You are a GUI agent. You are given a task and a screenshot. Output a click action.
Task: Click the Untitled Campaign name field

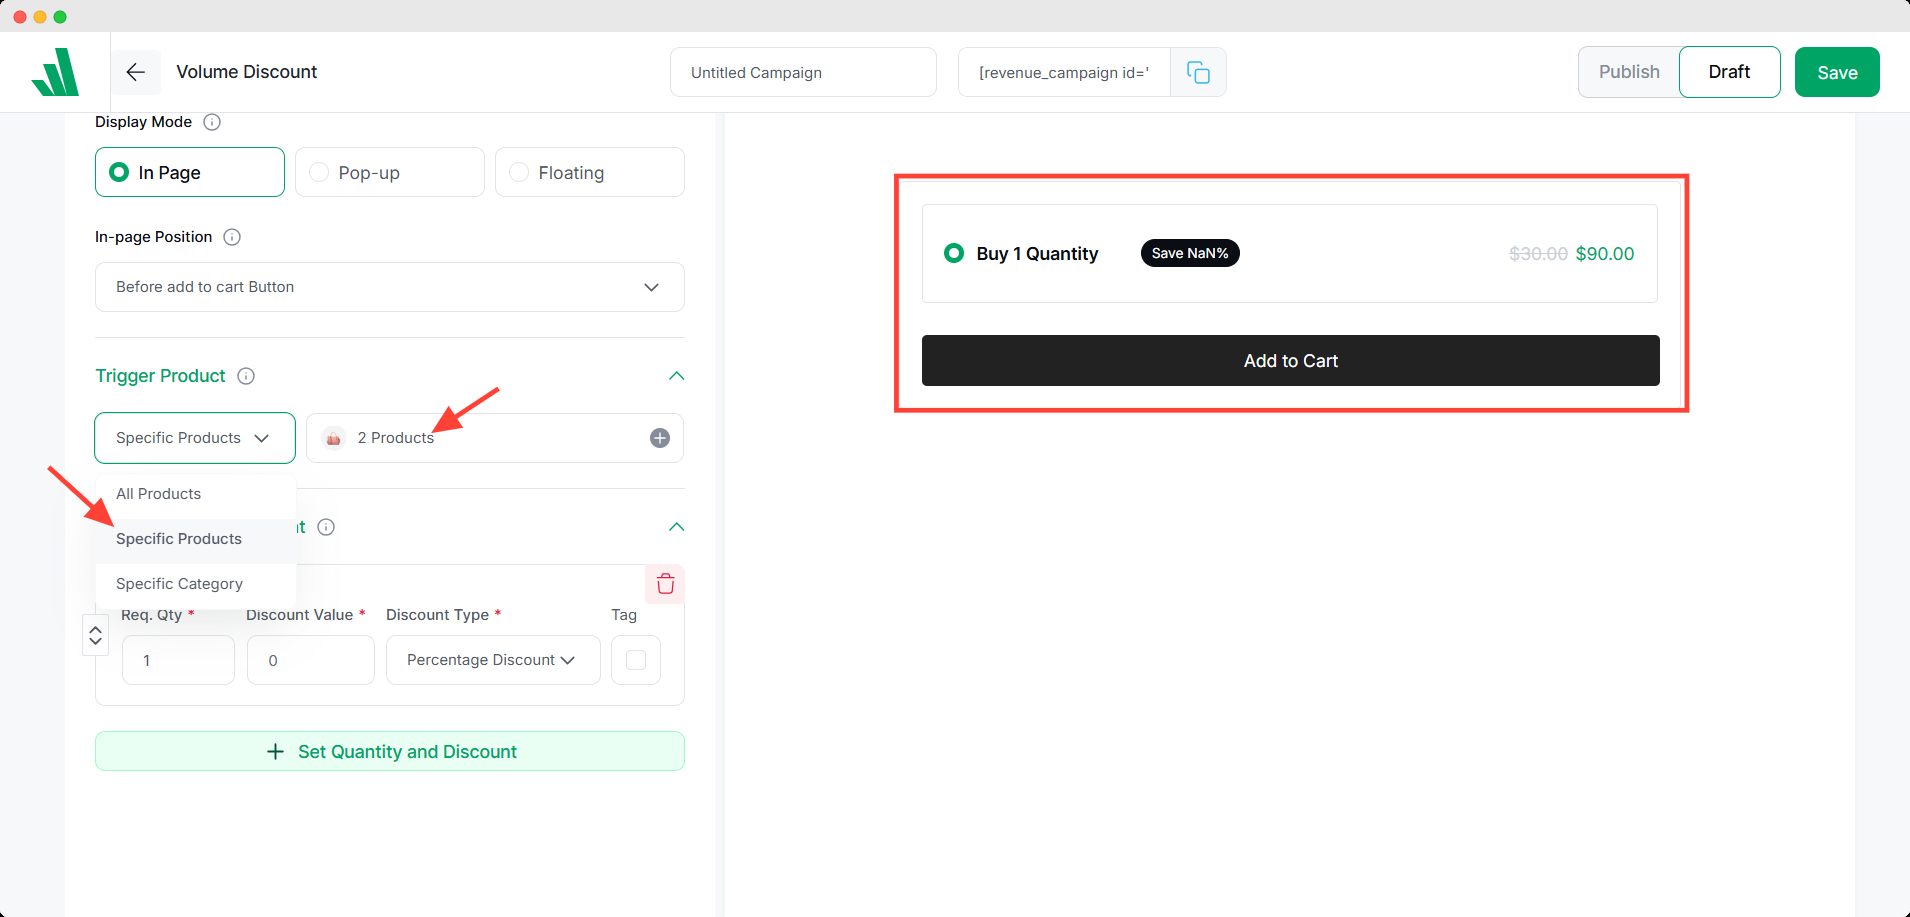coord(803,72)
